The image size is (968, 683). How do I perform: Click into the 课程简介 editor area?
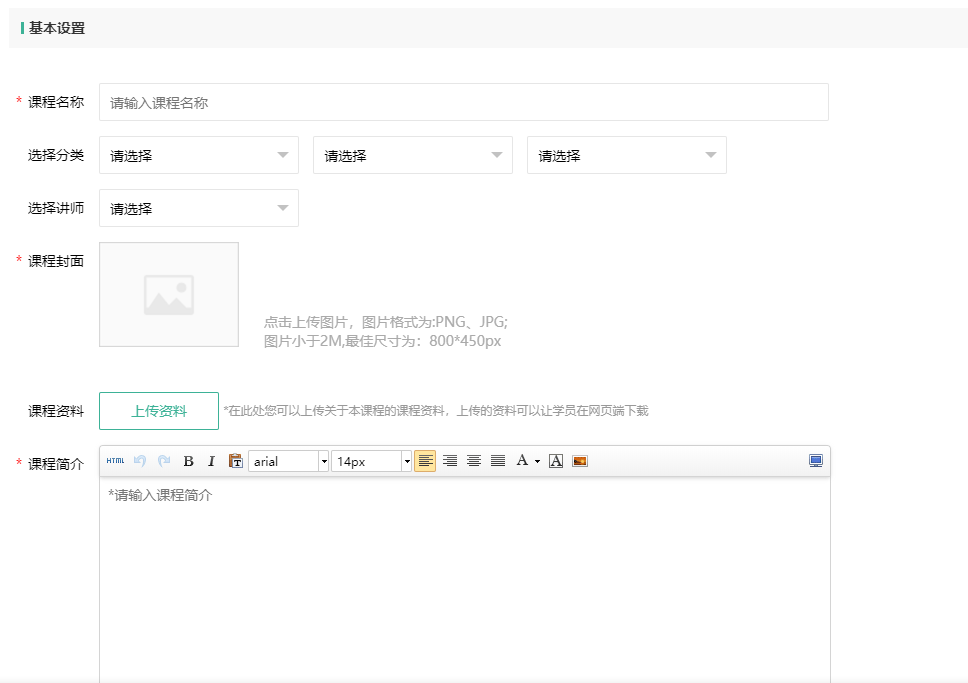[x=465, y=580]
